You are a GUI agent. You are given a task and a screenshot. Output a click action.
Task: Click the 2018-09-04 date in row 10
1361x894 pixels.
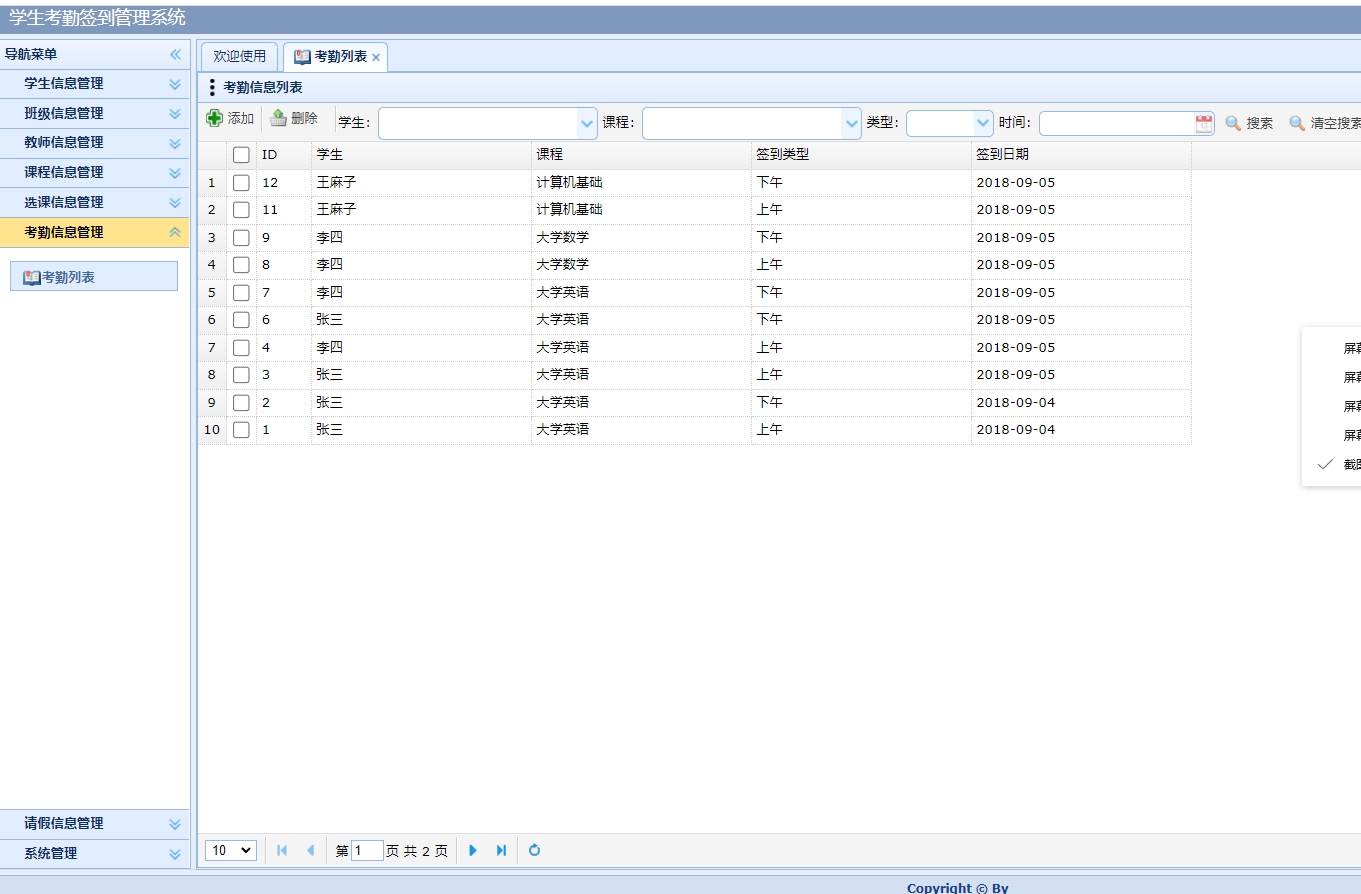click(x=1015, y=430)
